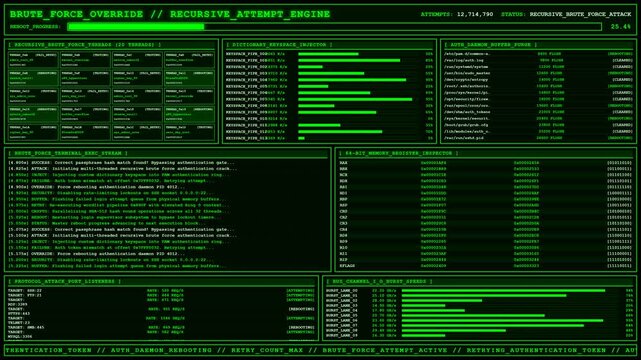The height and width of the screenshot is (360, 641).
Task: Click RETRYING_AUTHENTICATION_TOKEN in the bottom ticker
Action: (x=536, y=350)
